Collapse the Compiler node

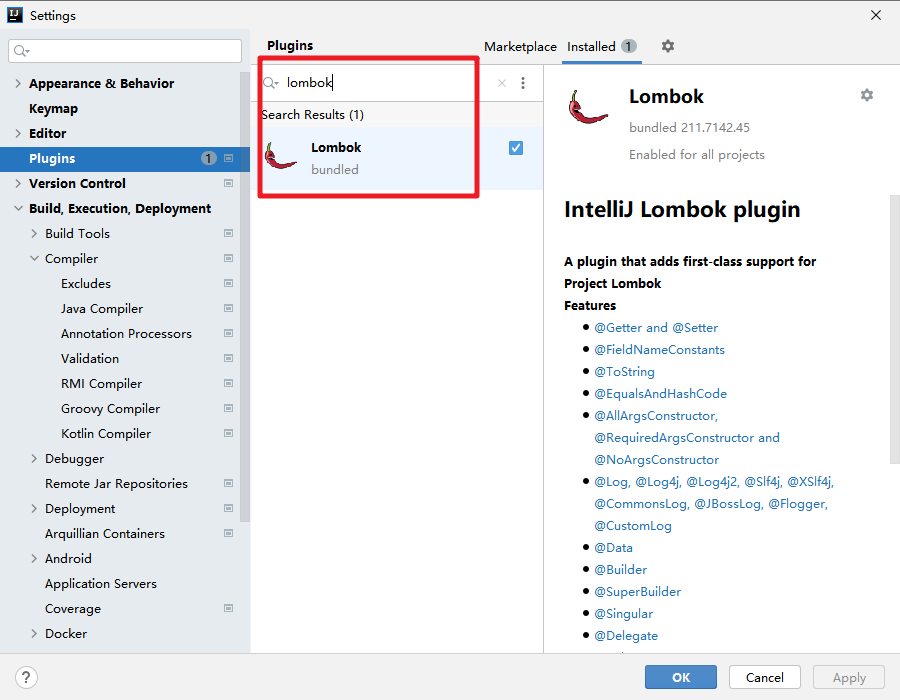(x=34, y=259)
